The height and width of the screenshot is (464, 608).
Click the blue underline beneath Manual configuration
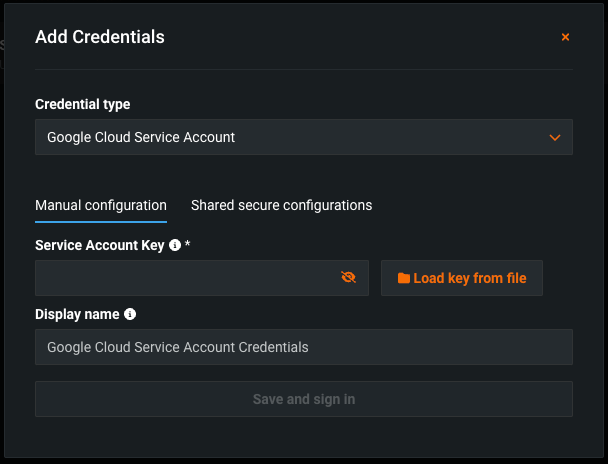coord(101,221)
